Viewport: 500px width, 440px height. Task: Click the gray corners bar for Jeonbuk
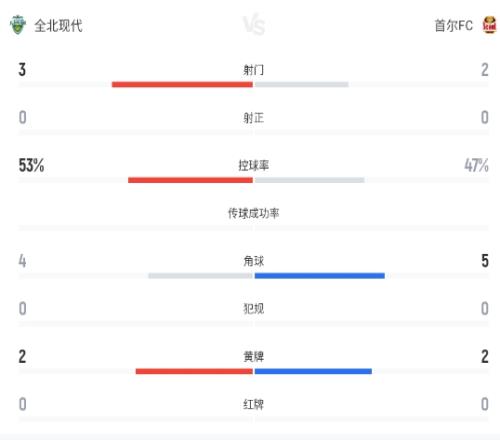[200, 276]
